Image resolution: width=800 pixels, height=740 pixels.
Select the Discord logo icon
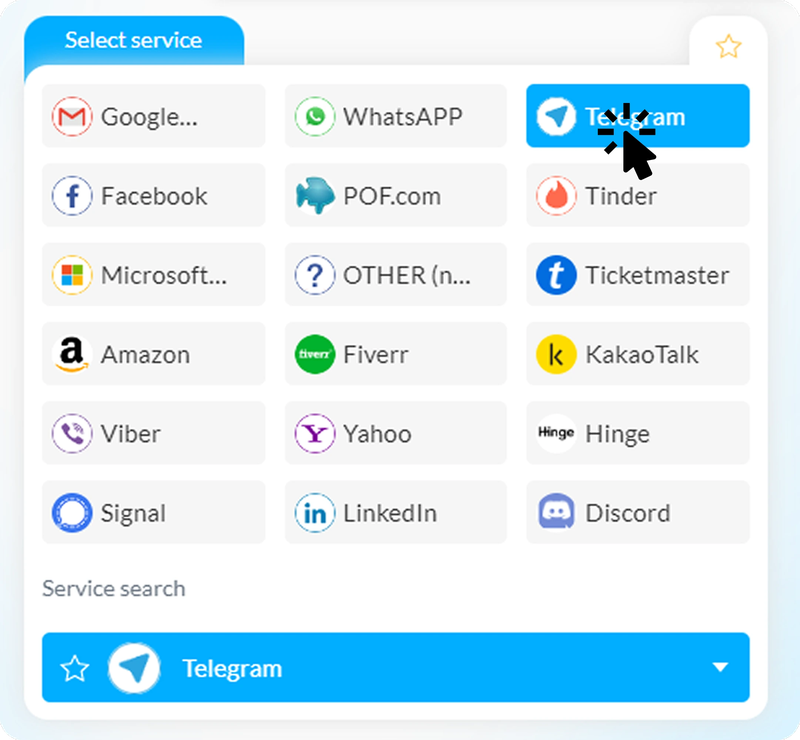click(x=556, y=512)
